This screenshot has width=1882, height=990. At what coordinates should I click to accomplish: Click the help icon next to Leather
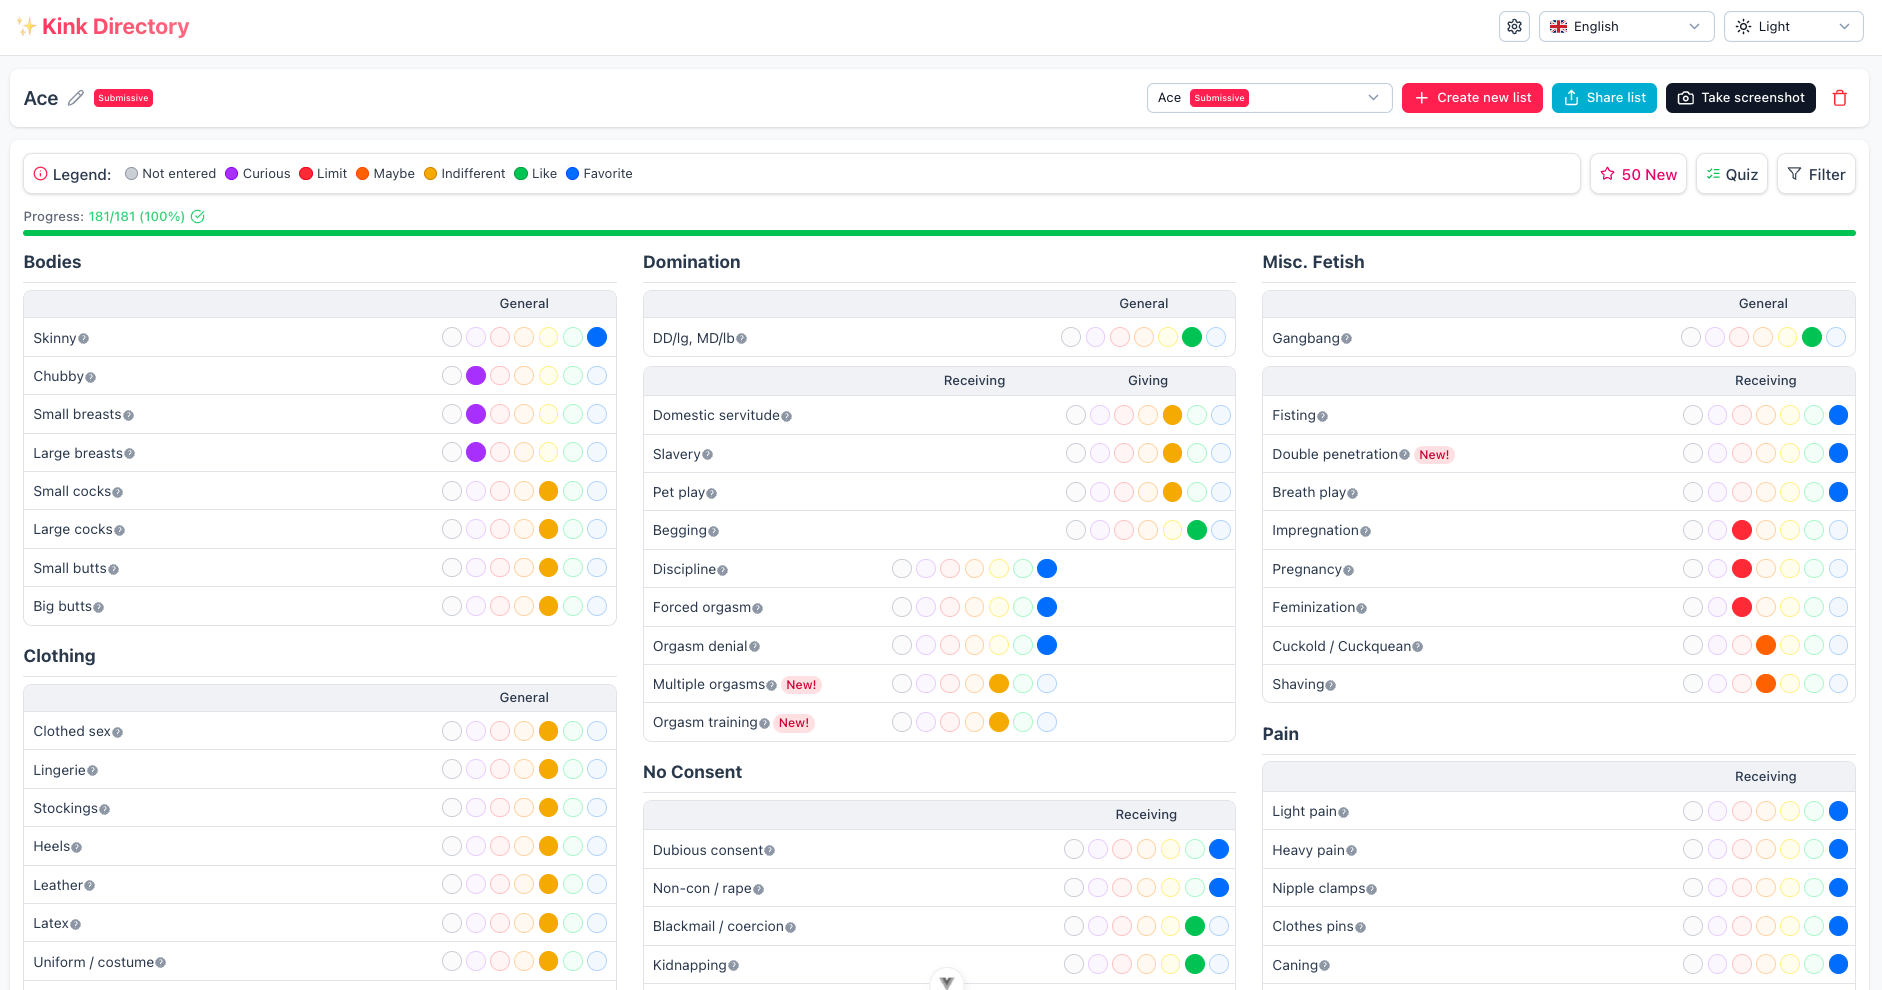click(x=90, y=886)
